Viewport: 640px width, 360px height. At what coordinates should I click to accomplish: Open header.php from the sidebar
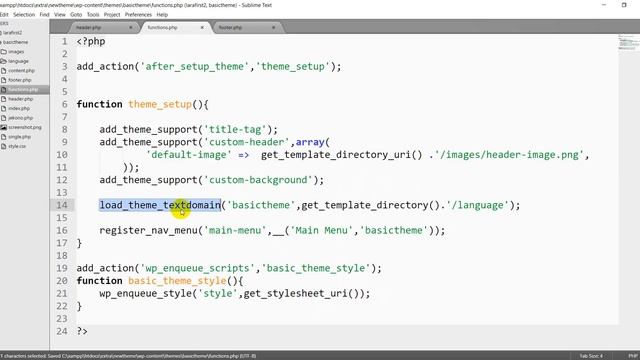pyautogui.click(x=20, y=99)
